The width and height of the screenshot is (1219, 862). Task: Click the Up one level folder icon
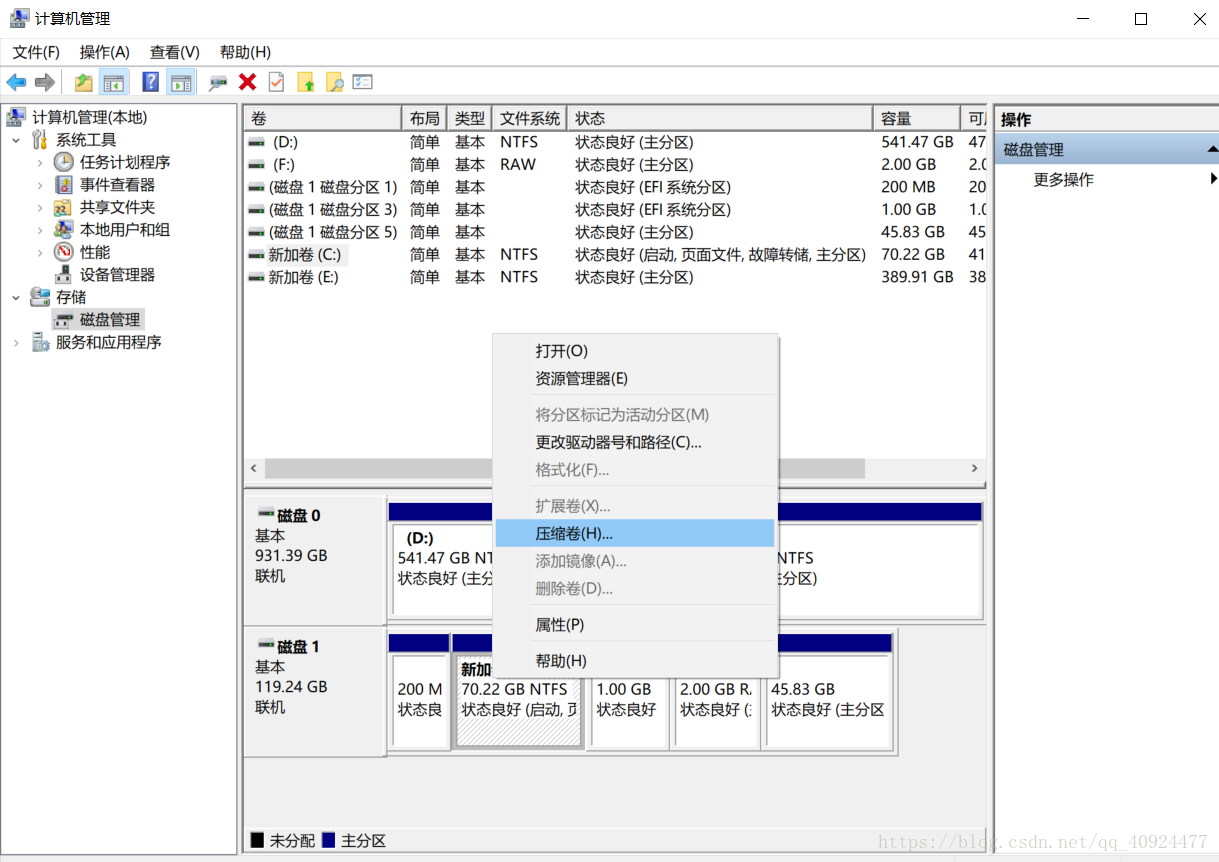84,82
